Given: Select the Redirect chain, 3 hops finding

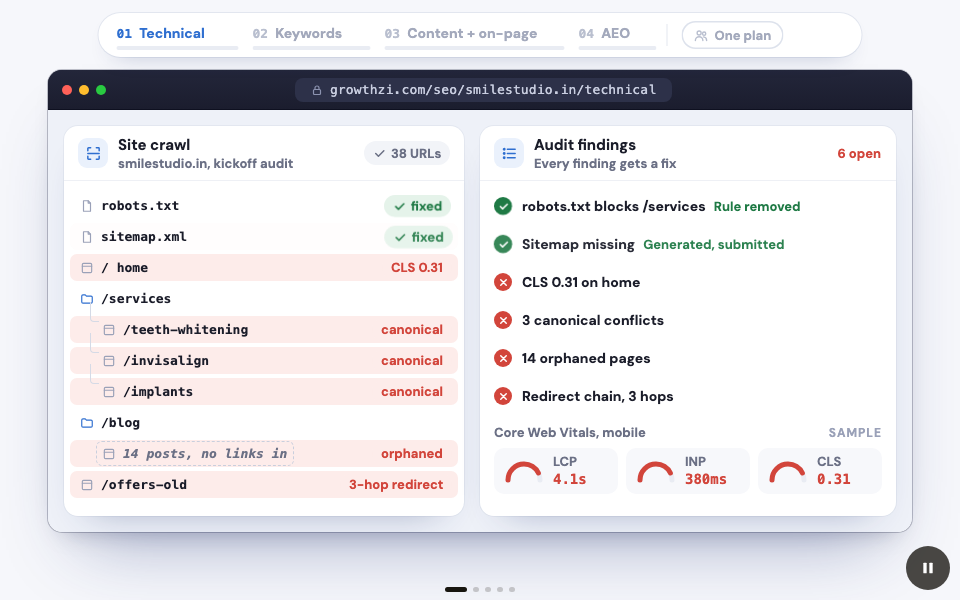Looking at the screenshot, I should tap(598, 396).
